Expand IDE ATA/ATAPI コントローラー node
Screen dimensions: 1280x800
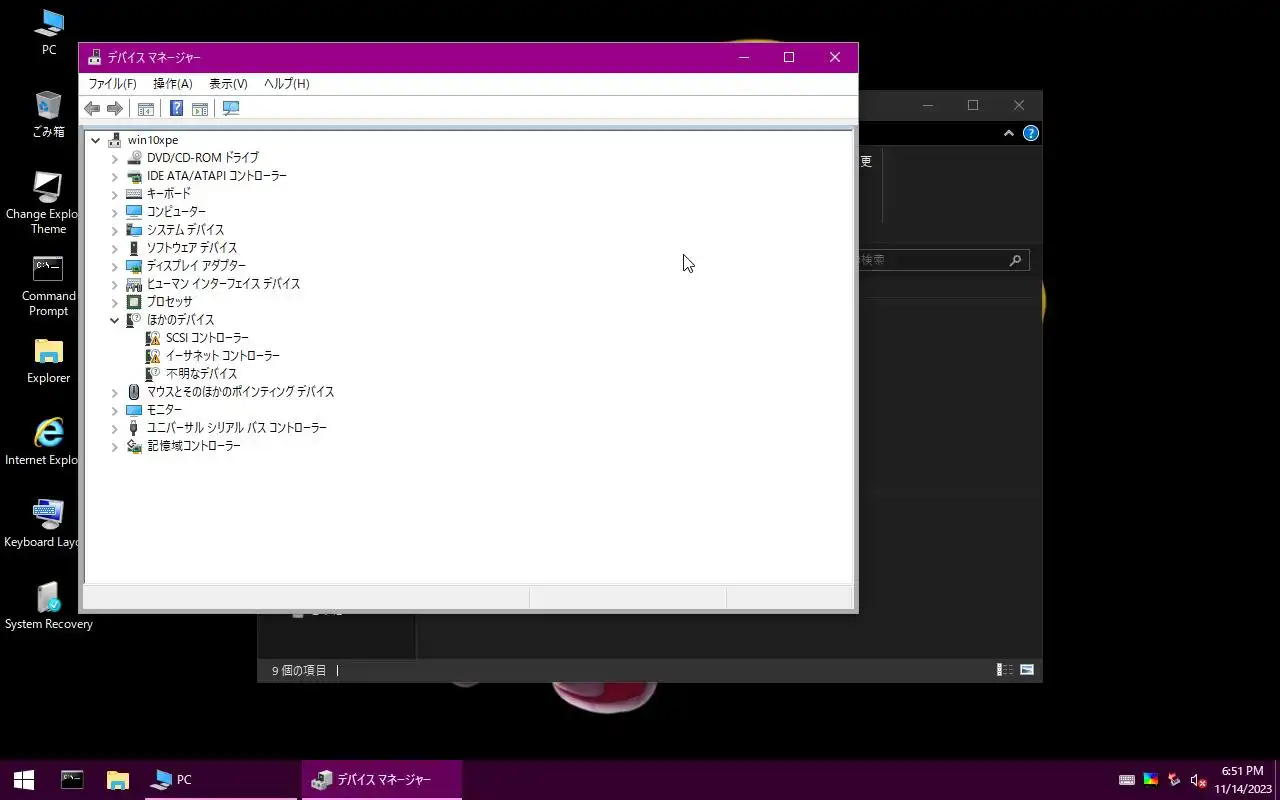coord(114,176)
